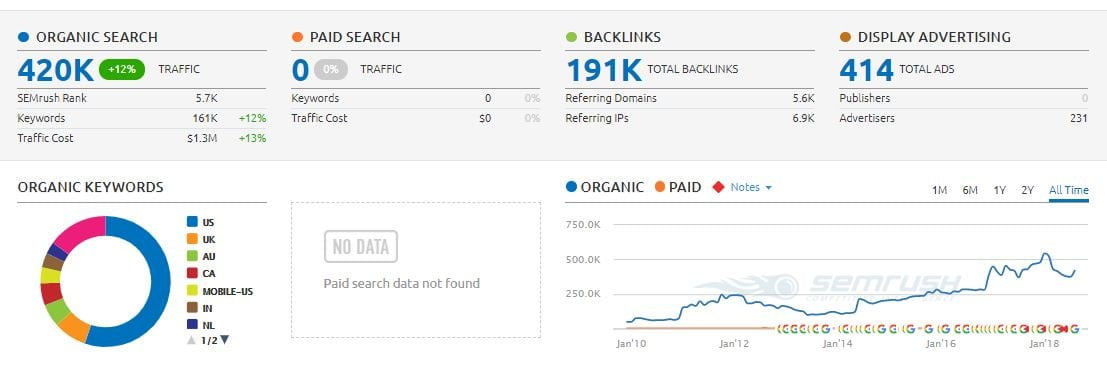1107x380 pixels.
Task: Click the organic traffic line peak near Jan'18
Action: (x=1046, y=254)
